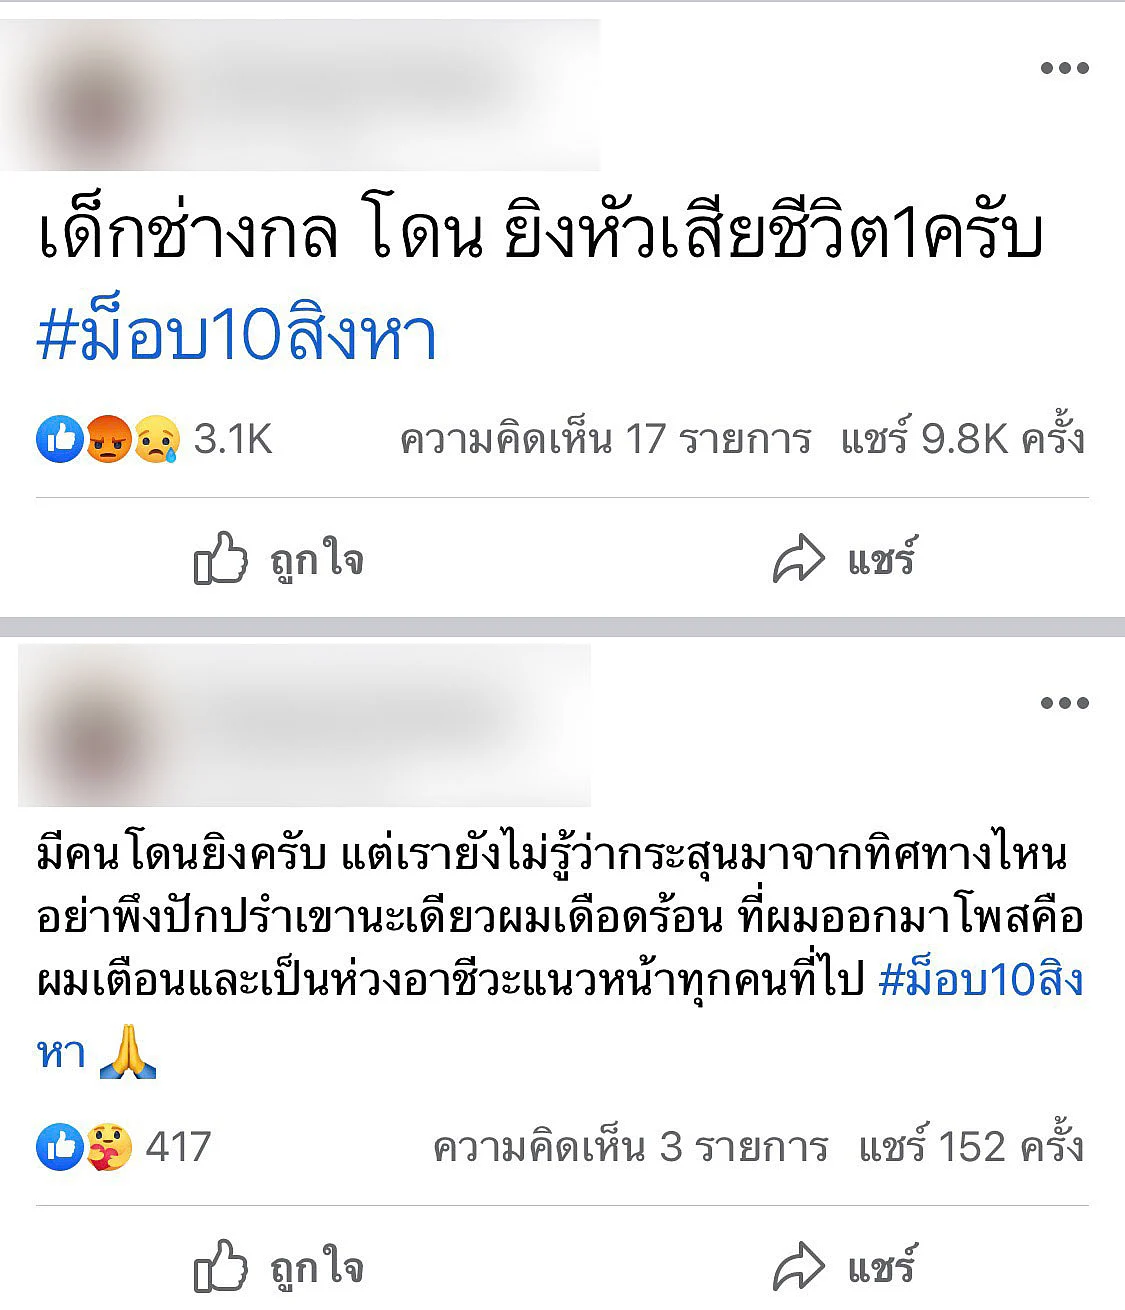View the blue like reaction on first post
This screenshot has height=1310, width=1125.
coord(60,439)
